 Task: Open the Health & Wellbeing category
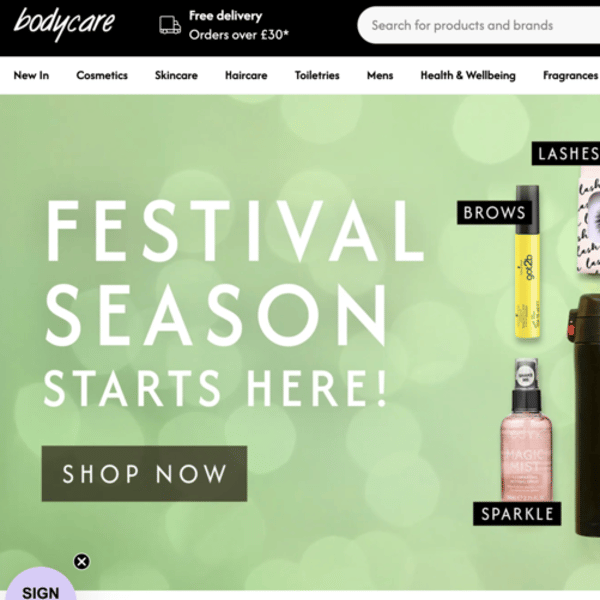click(x=468, y=75)
